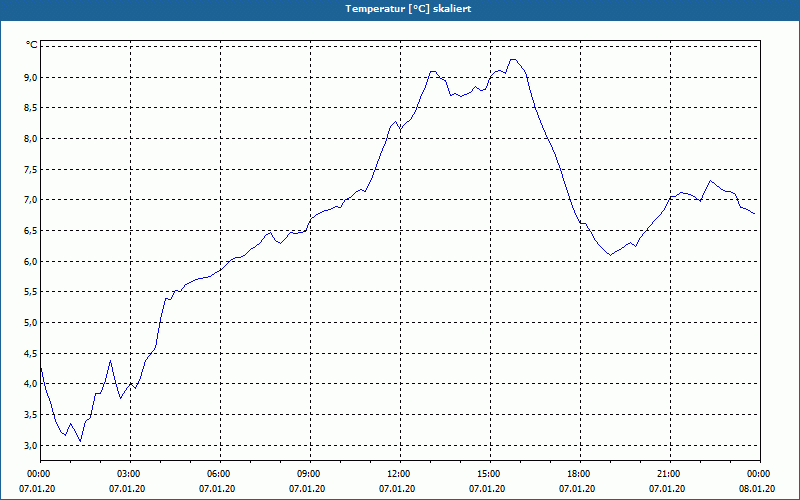Image resolution: width=800 pixels, height=500 pixels.
Task: Click the 12:00 x-axis time label
Action: [400, 474]
